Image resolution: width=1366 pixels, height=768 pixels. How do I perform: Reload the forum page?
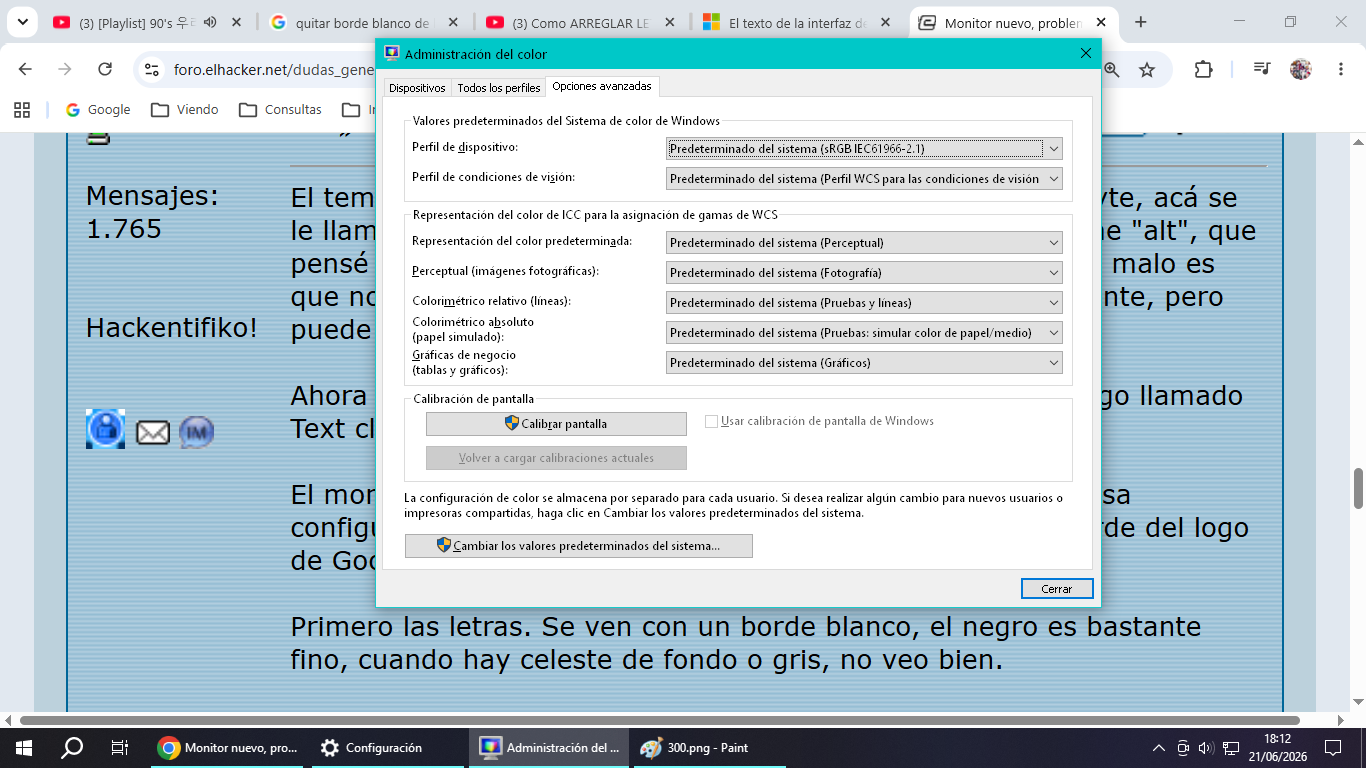pyautogui.click(x=105, y=69)
